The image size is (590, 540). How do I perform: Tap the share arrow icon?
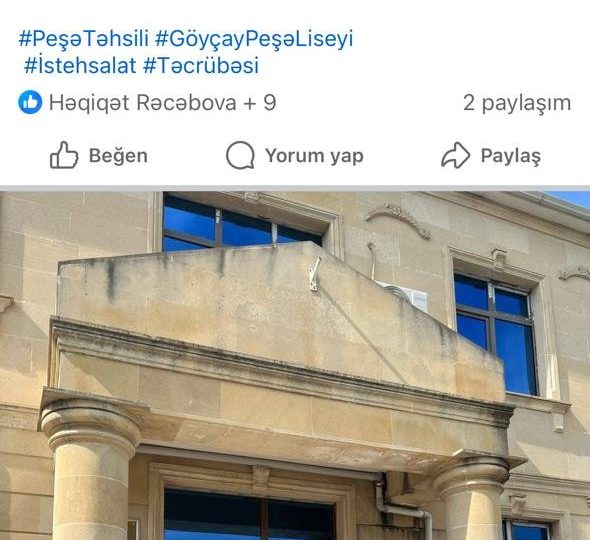[455, 155]
